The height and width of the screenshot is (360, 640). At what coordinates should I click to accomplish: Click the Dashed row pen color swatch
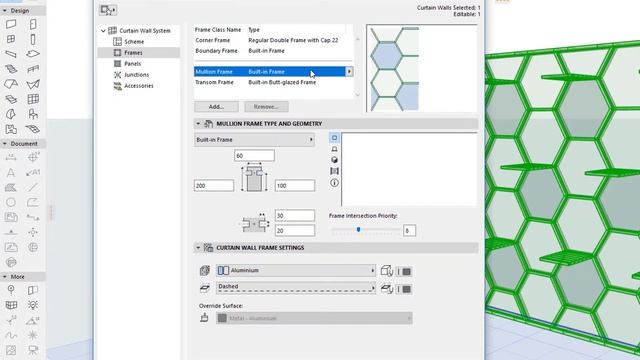coord(407,289)
